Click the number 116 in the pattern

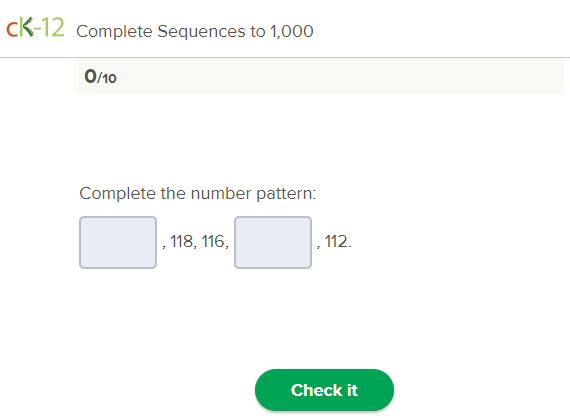[213, 241]
